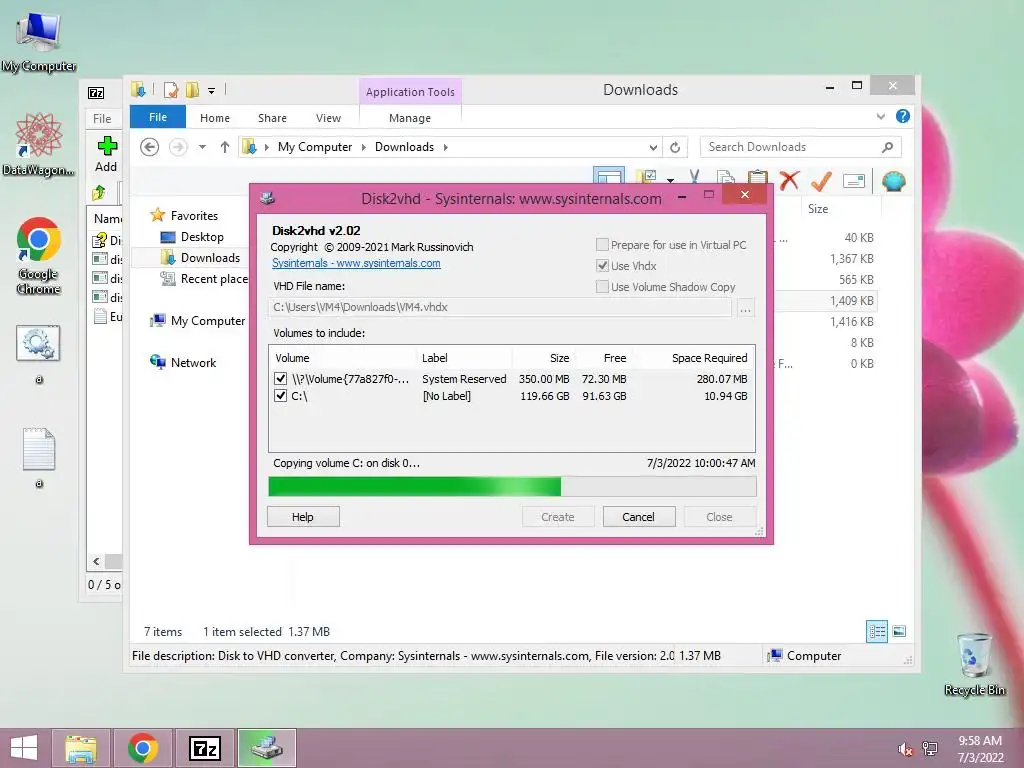Image resolution: width=1024 pixels, height=768 pixels.
Task: Cancel the Disk2vhd copy operation
Action: pos(639,517)
